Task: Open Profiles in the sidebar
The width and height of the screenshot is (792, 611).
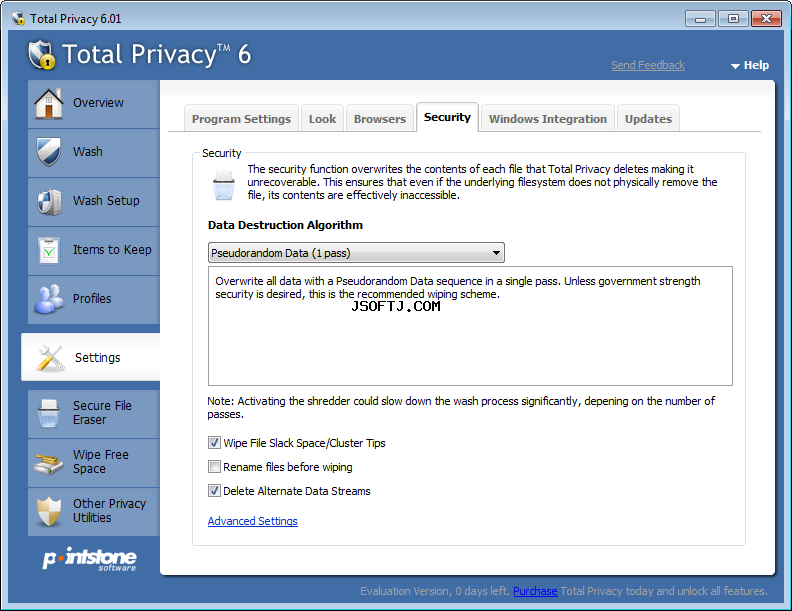Action: (x=92, y=298)
